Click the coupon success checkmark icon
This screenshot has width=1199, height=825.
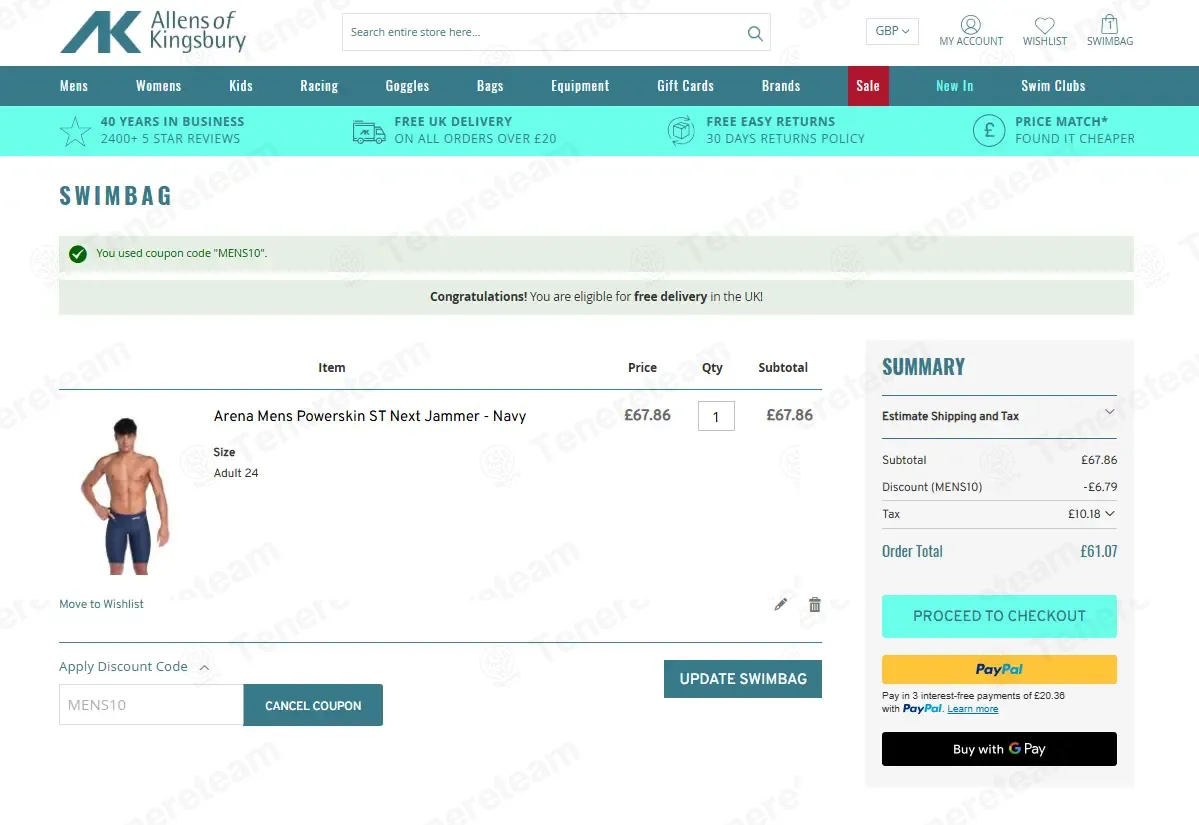(78, 254)
